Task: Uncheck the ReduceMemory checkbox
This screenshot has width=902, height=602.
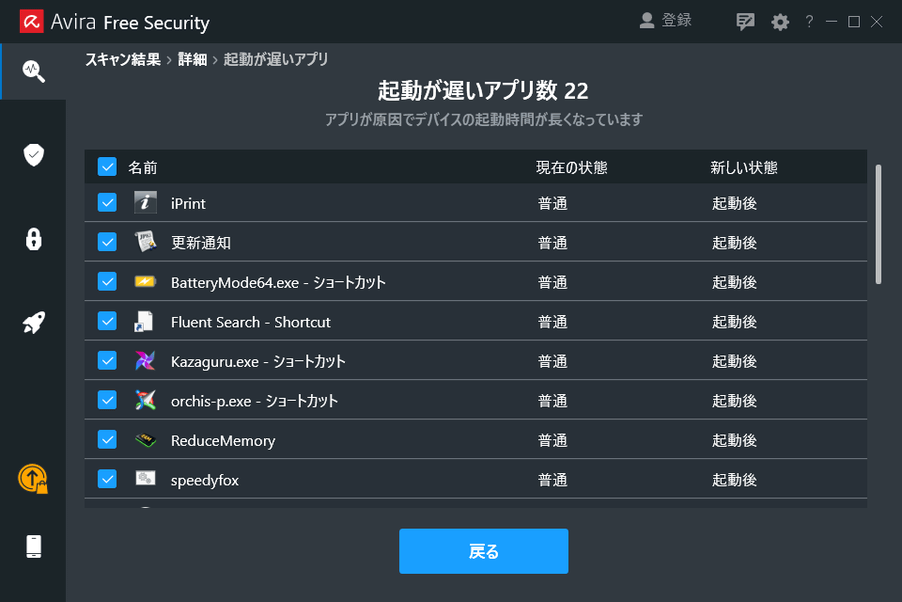Action: pos(107,440)
